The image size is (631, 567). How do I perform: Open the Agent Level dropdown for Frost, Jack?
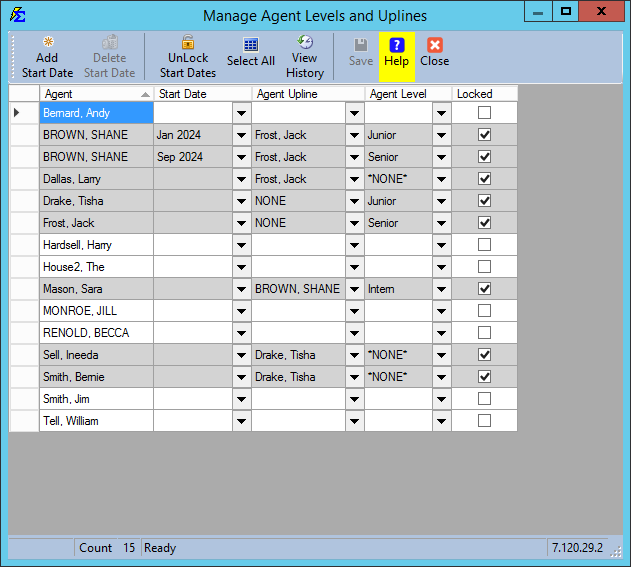[x=441, y=223]
